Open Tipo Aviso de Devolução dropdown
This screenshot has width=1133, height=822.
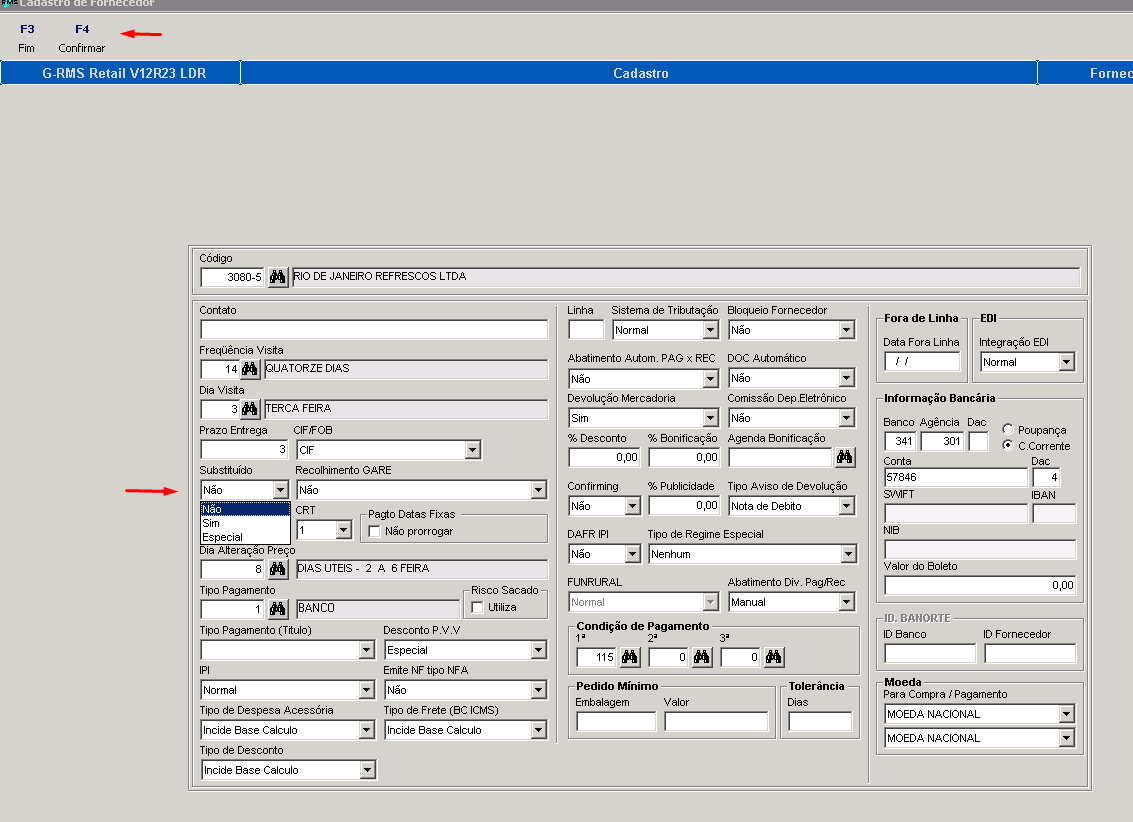[x=847, y=506]
